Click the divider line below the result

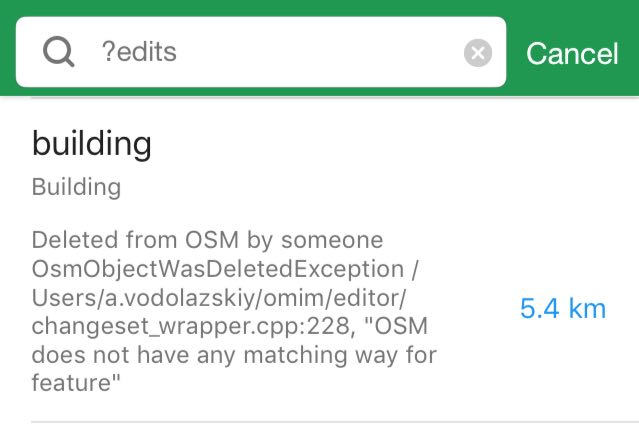335,422
